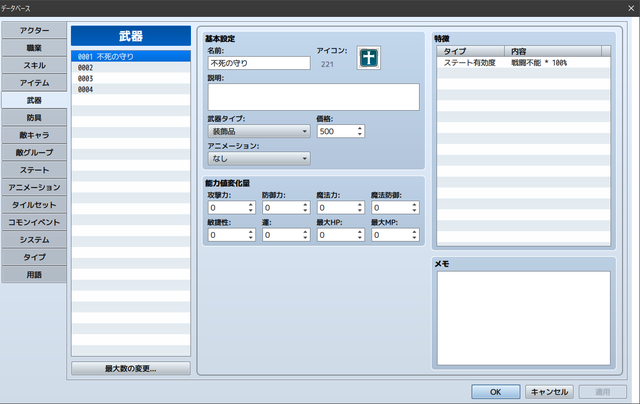Open the アニメーション dropdown showing なし

pyautogui.click(x=259, y=159)
